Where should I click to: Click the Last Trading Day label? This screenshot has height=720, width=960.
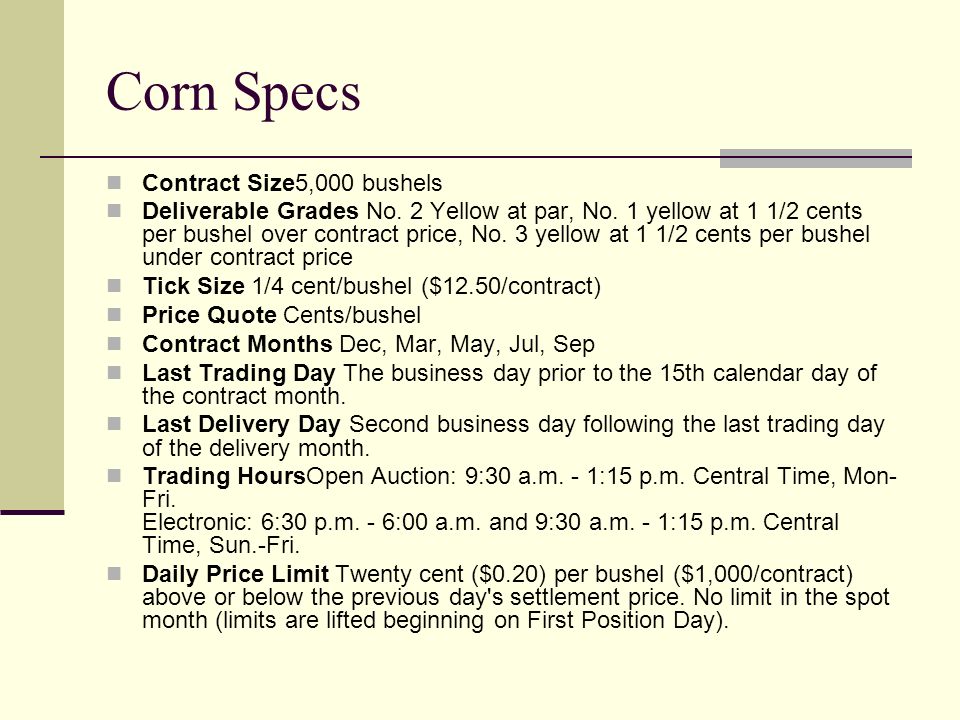[x=239, y=373]
